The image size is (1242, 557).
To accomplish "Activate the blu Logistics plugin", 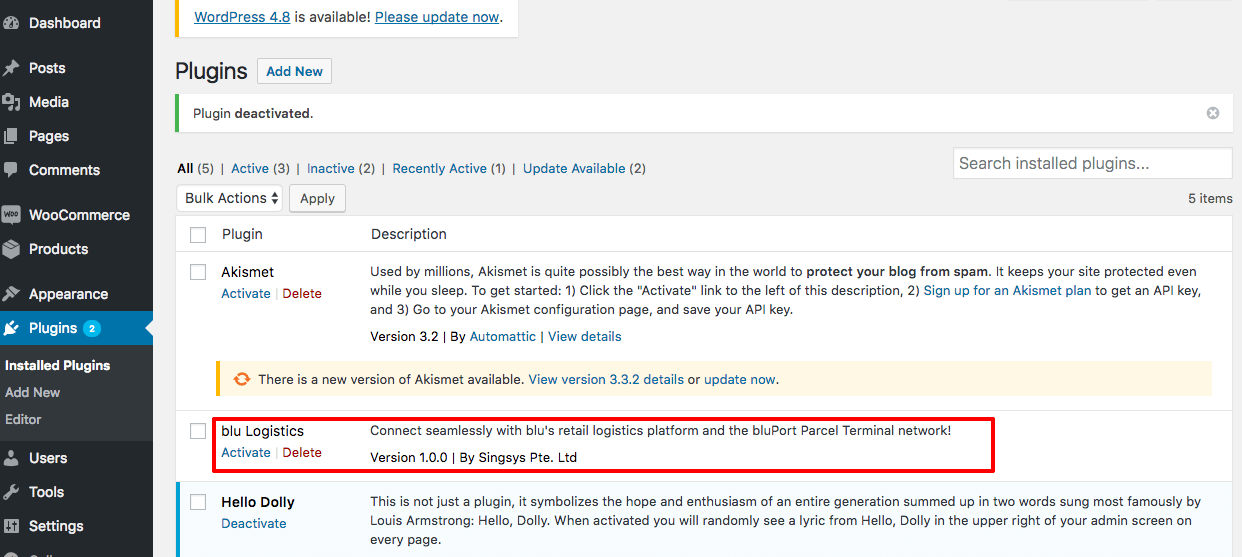I will tap(246, 452).
